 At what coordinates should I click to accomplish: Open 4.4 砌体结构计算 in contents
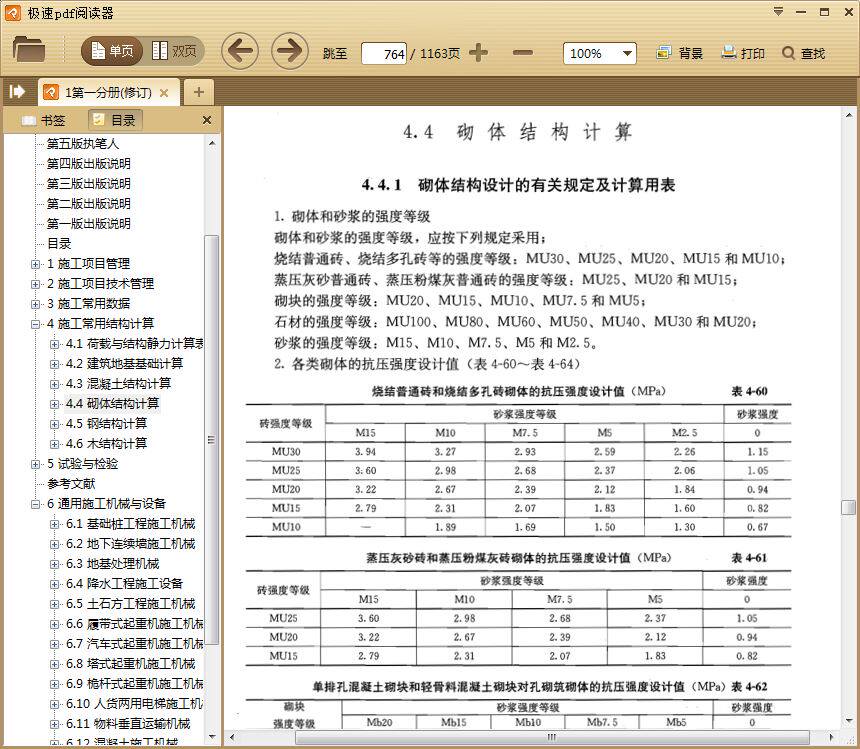pos(112,404)
